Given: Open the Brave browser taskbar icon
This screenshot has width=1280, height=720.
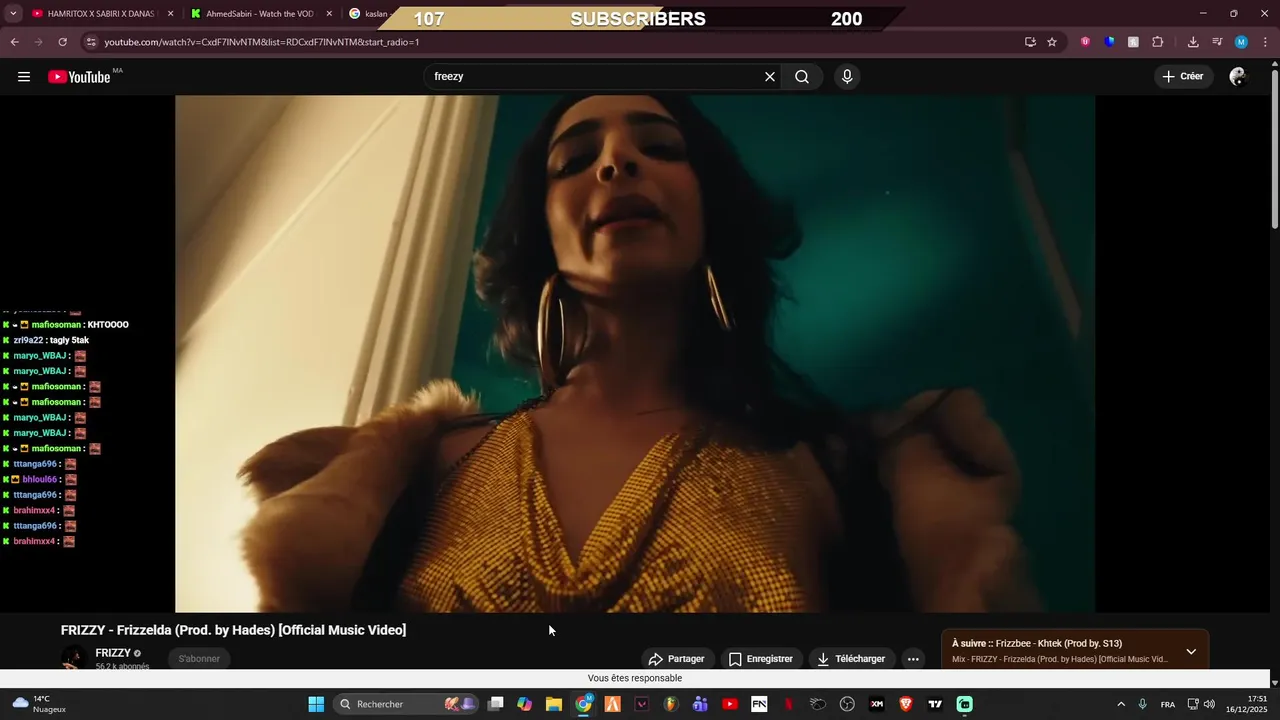Looking at the screenshot, I should [x=906, y=704].
